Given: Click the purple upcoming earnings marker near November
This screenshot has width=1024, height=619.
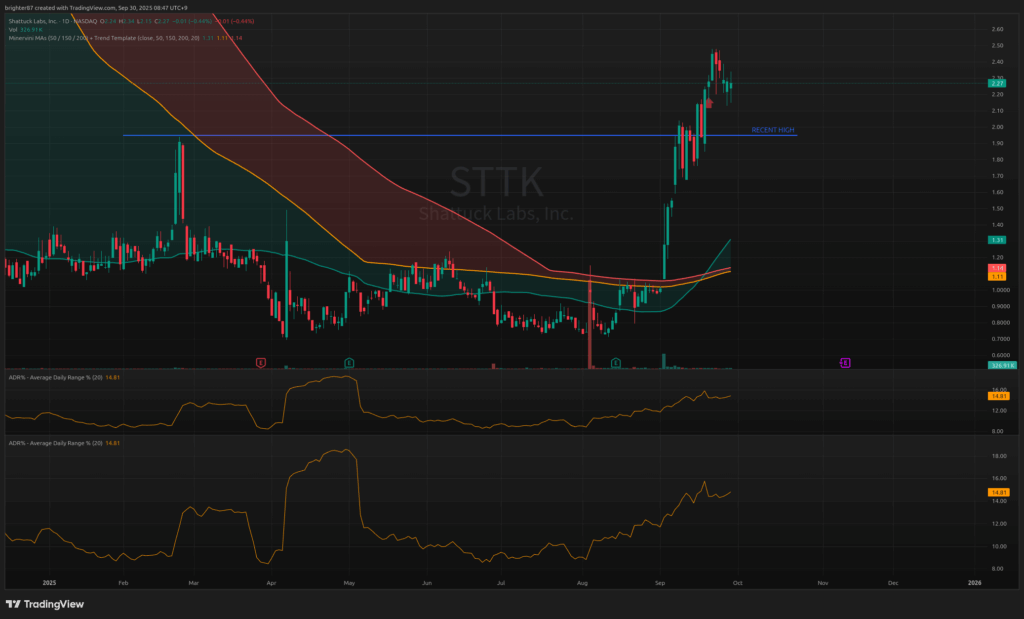Looking at the screenshot, I should coord(845,362).
